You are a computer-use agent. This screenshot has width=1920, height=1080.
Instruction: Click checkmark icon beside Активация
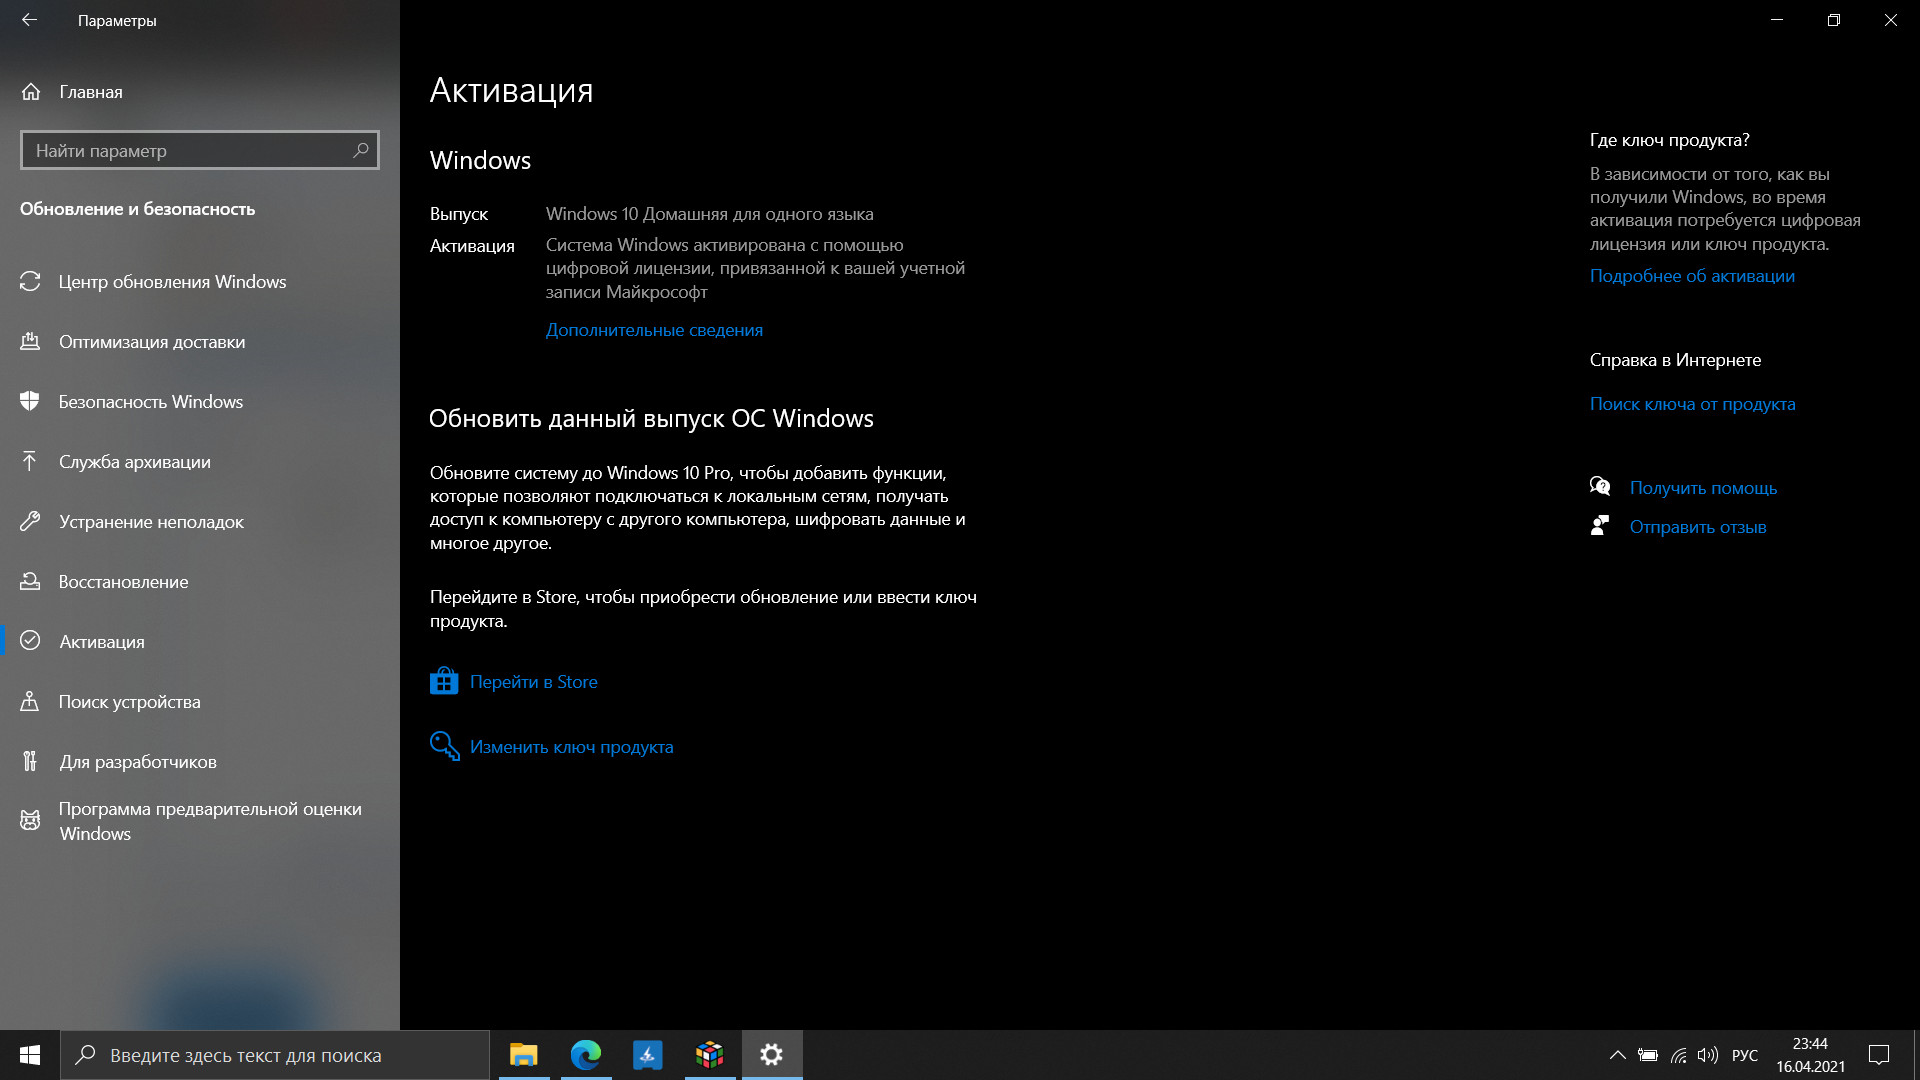click(x=30, y=642)
